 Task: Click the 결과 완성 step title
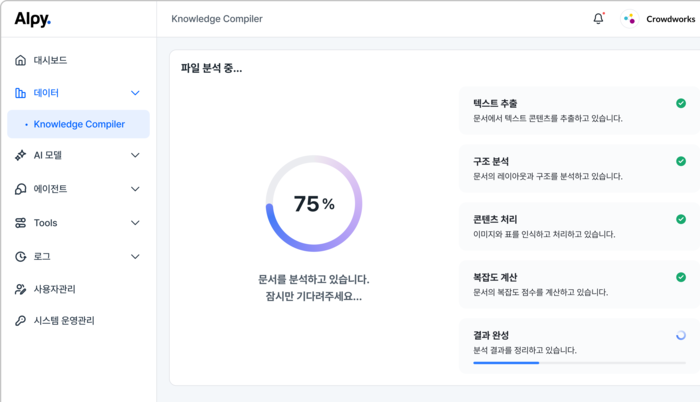(491, 335)
